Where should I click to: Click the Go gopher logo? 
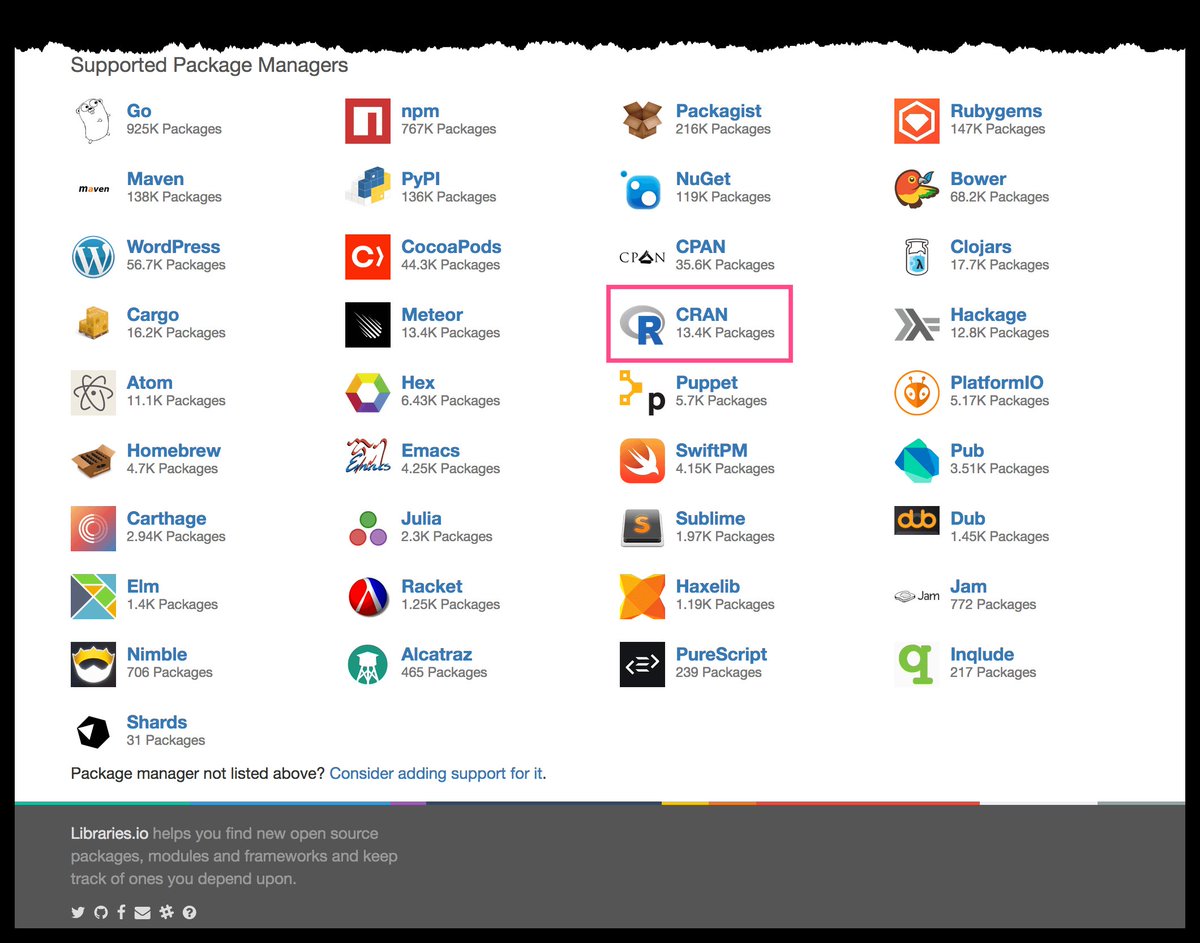click(x=93, y=121)
